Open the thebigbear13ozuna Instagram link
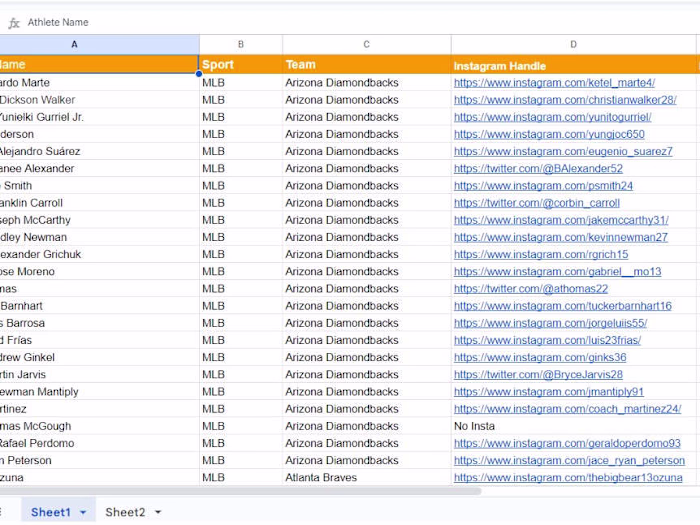 pos(568,478)
